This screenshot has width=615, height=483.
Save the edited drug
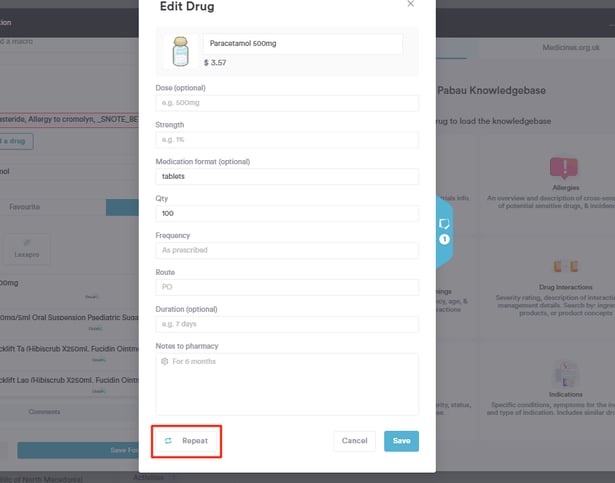[401, 441]
